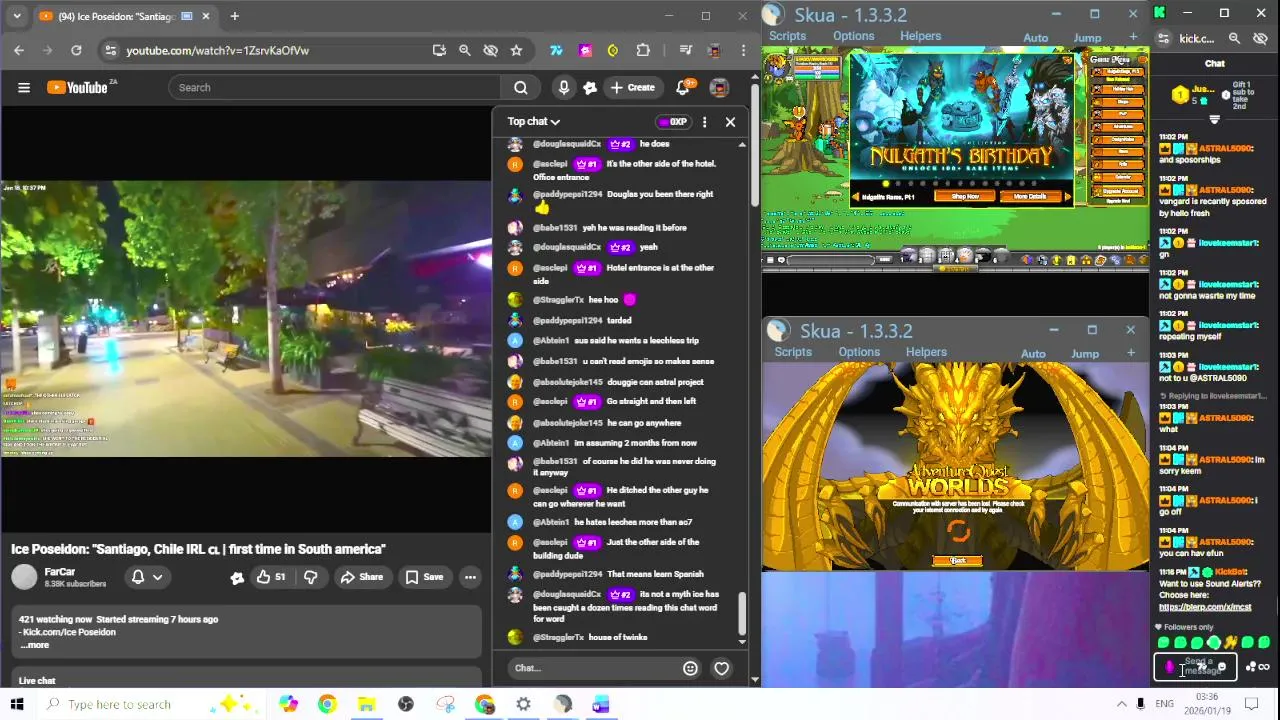This screenshot has width=1280, height=720.
Task: Reload the Chrome page
Action: pos(77,50)
